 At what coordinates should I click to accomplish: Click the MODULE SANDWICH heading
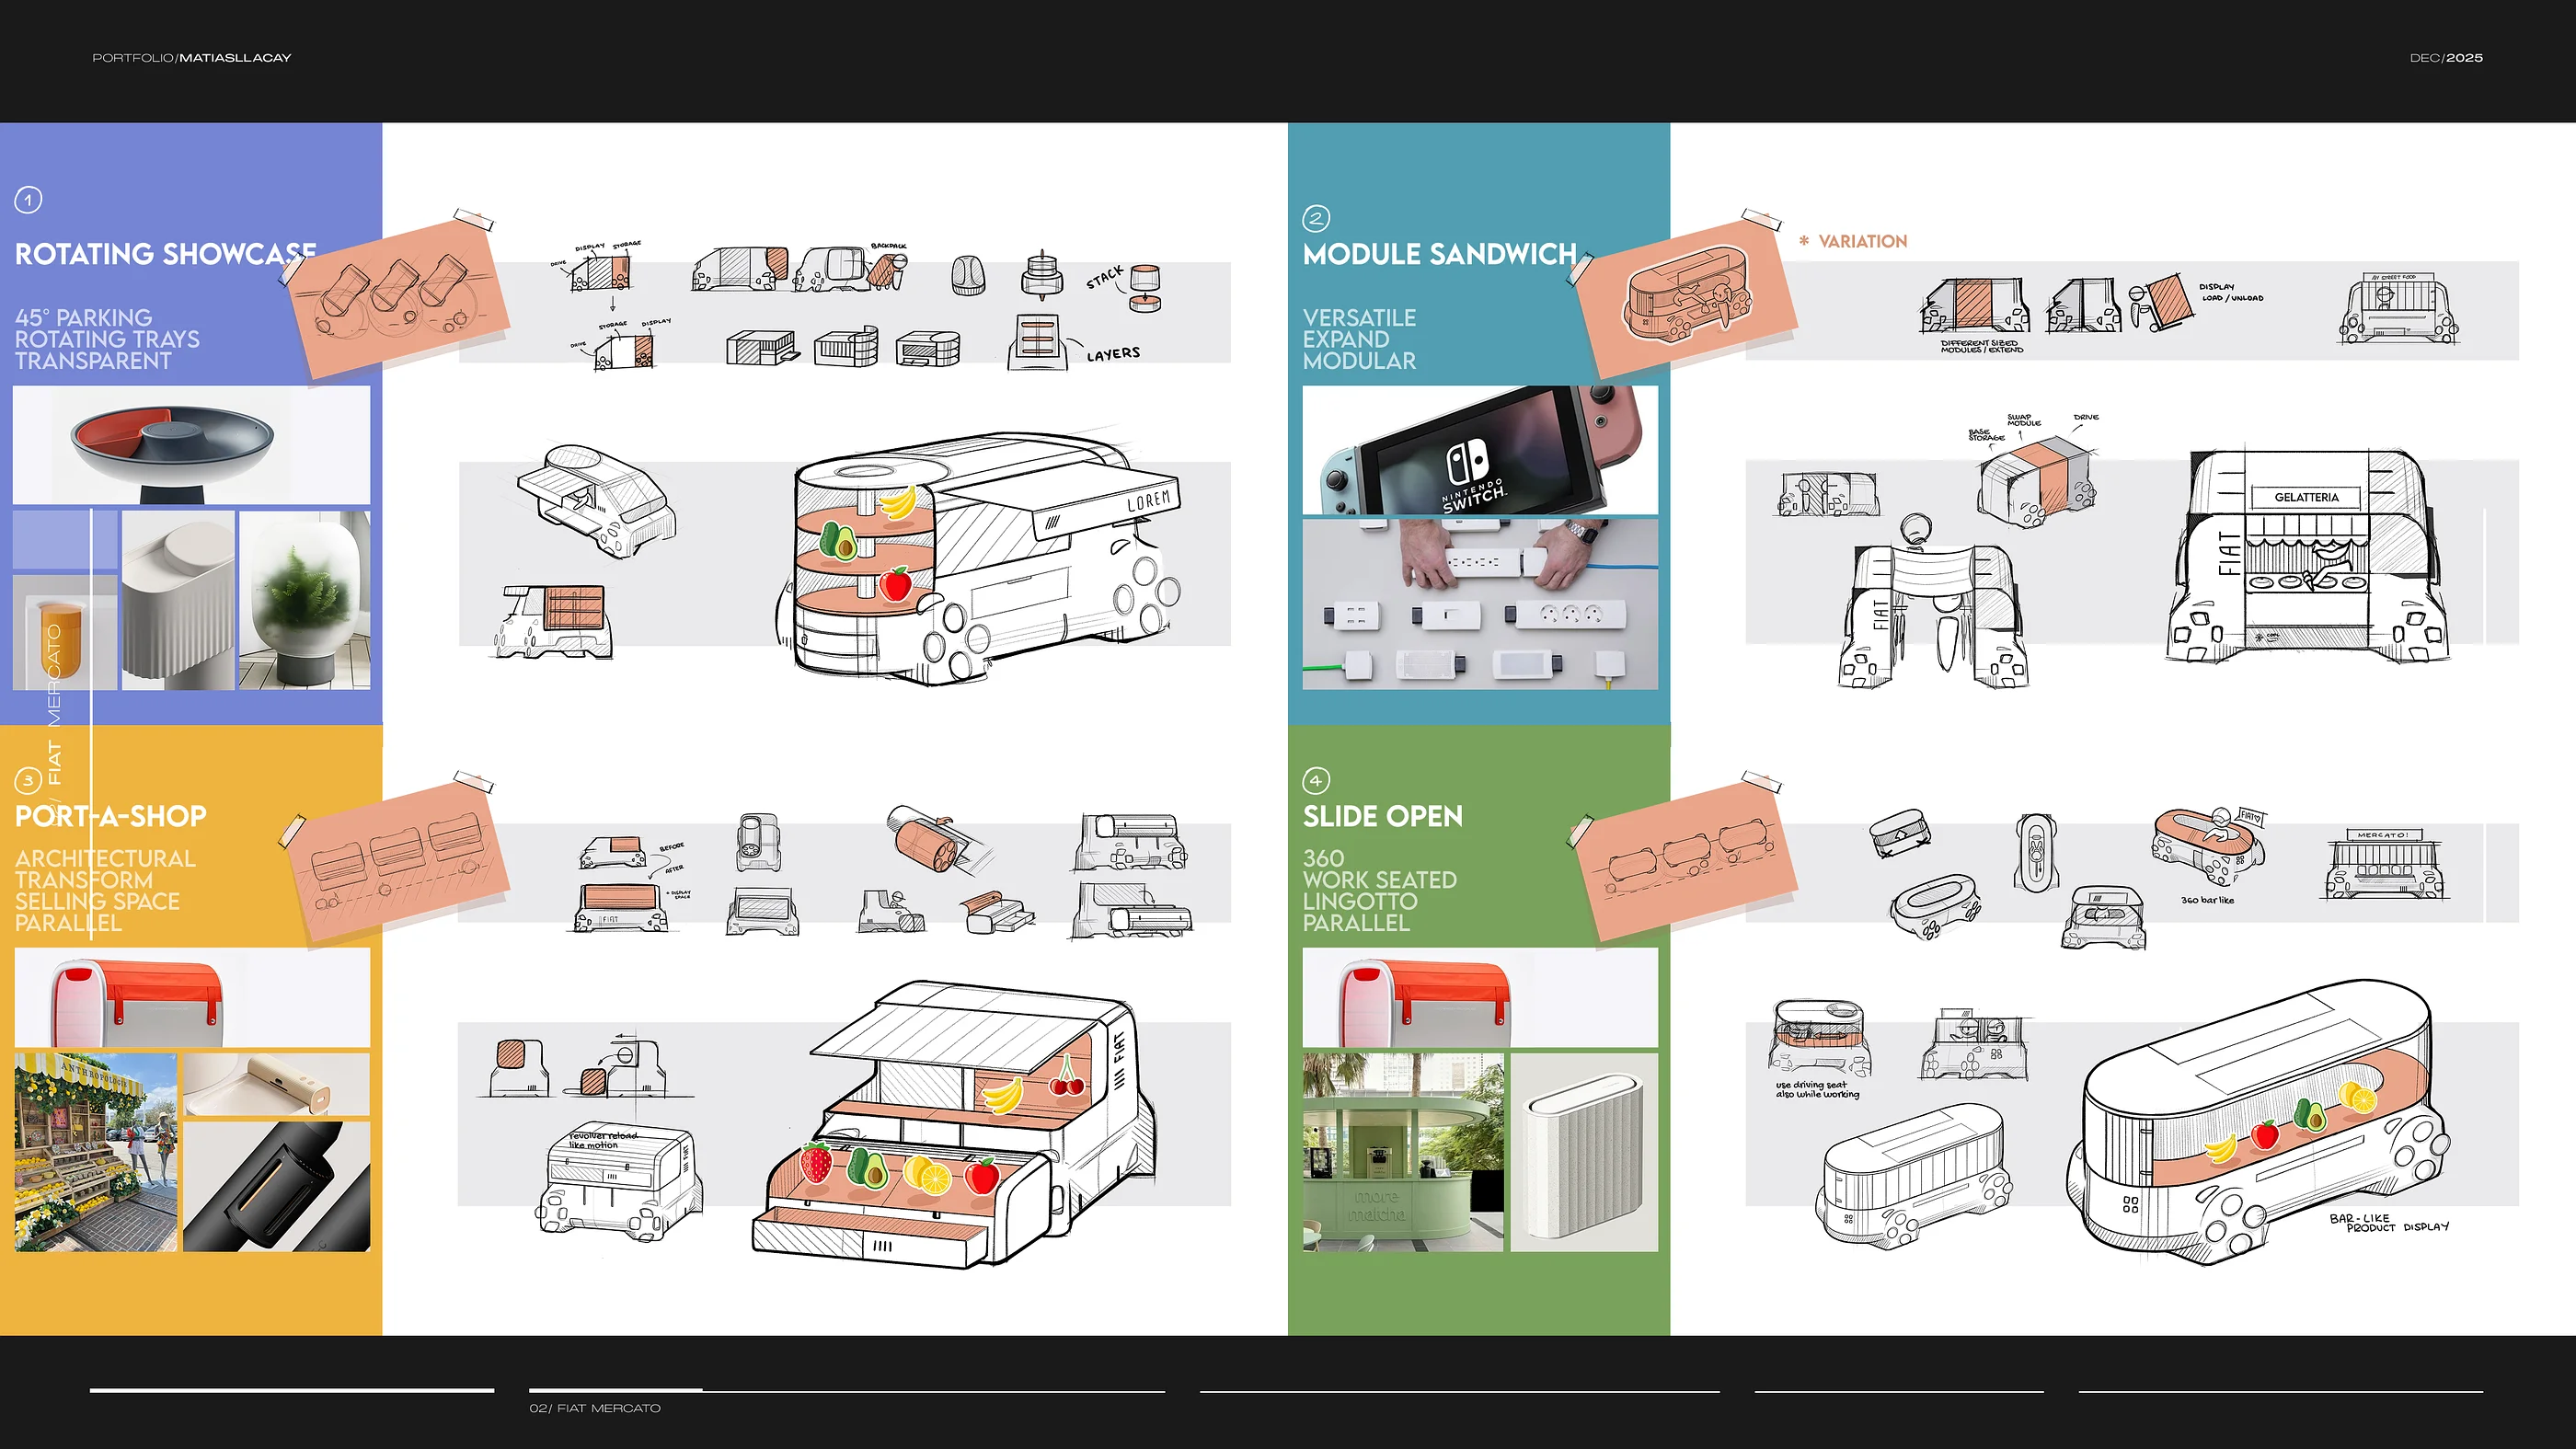[1439, 254]
